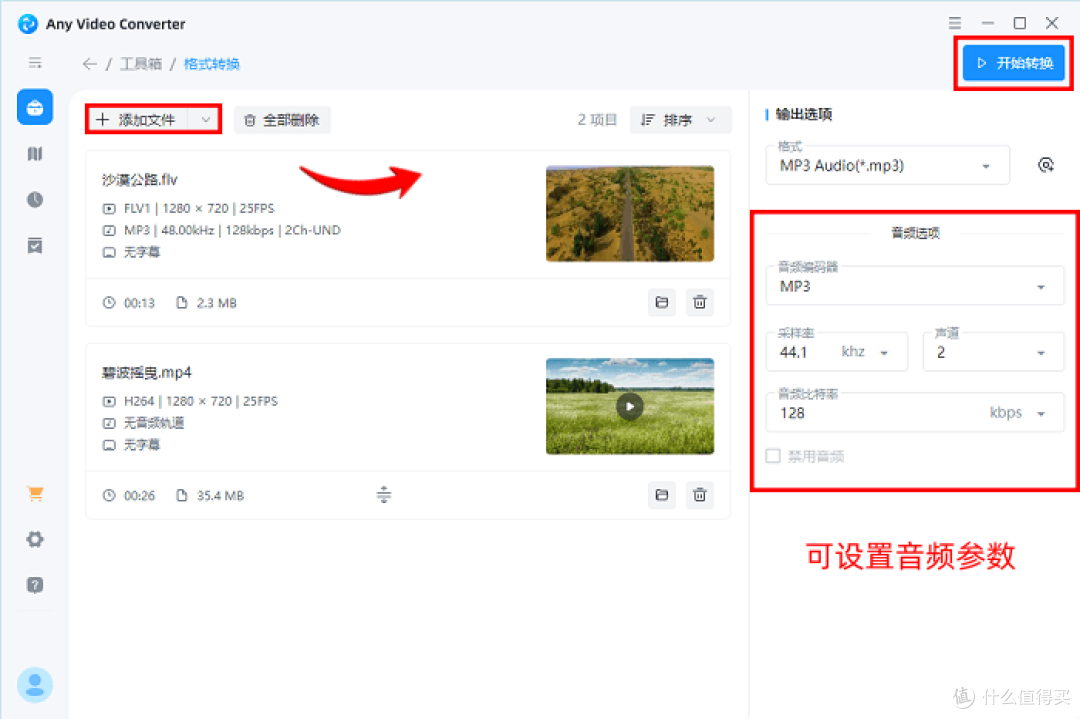Screen dimensions: 1080x719
Task: Open output folder for 碧波摇曳.mp4
Action: pos(662,495)
